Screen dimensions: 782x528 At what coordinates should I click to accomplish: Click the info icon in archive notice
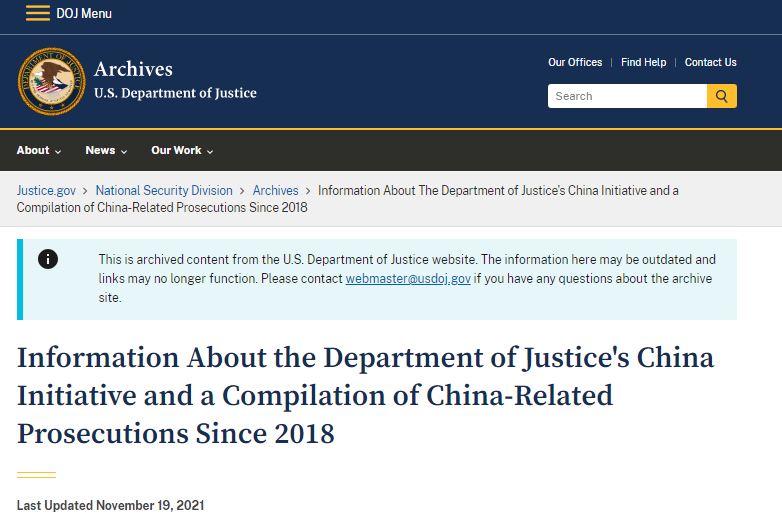pyautogui.click(x=48, y=259)
